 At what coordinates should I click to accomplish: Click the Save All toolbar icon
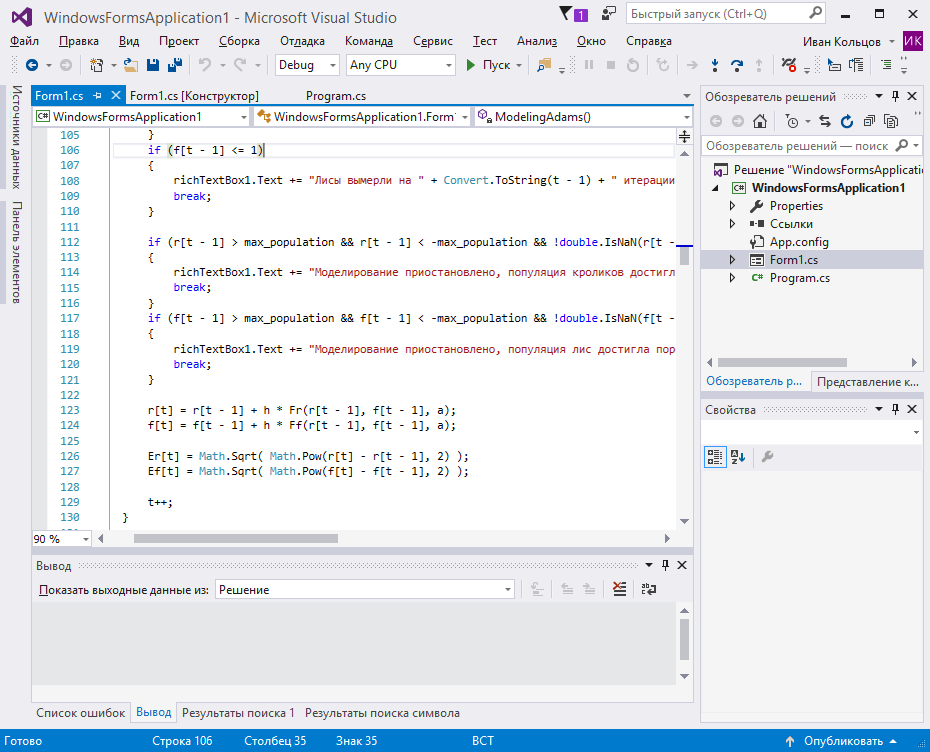(x=175, y=65)
